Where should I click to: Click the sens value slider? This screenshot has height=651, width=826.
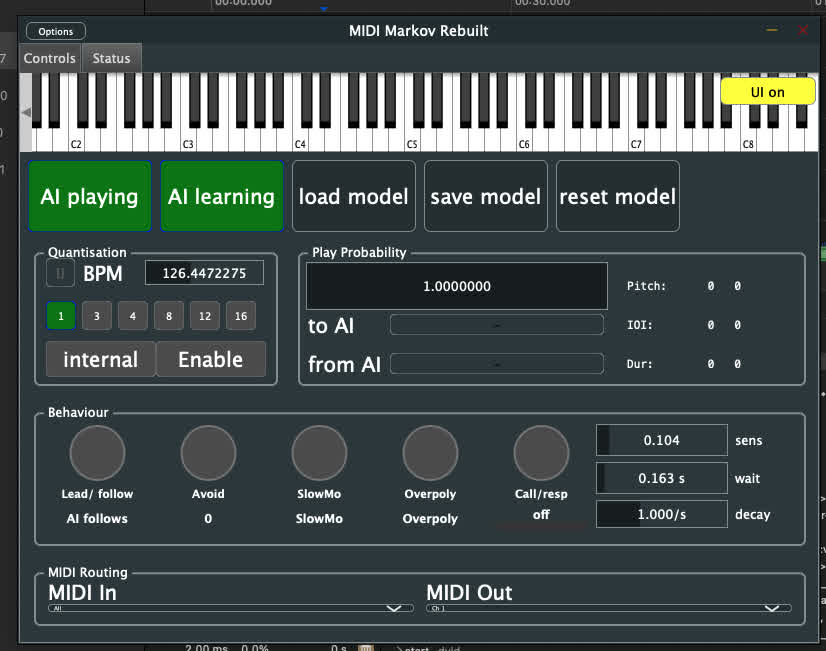tap(662, 440)
